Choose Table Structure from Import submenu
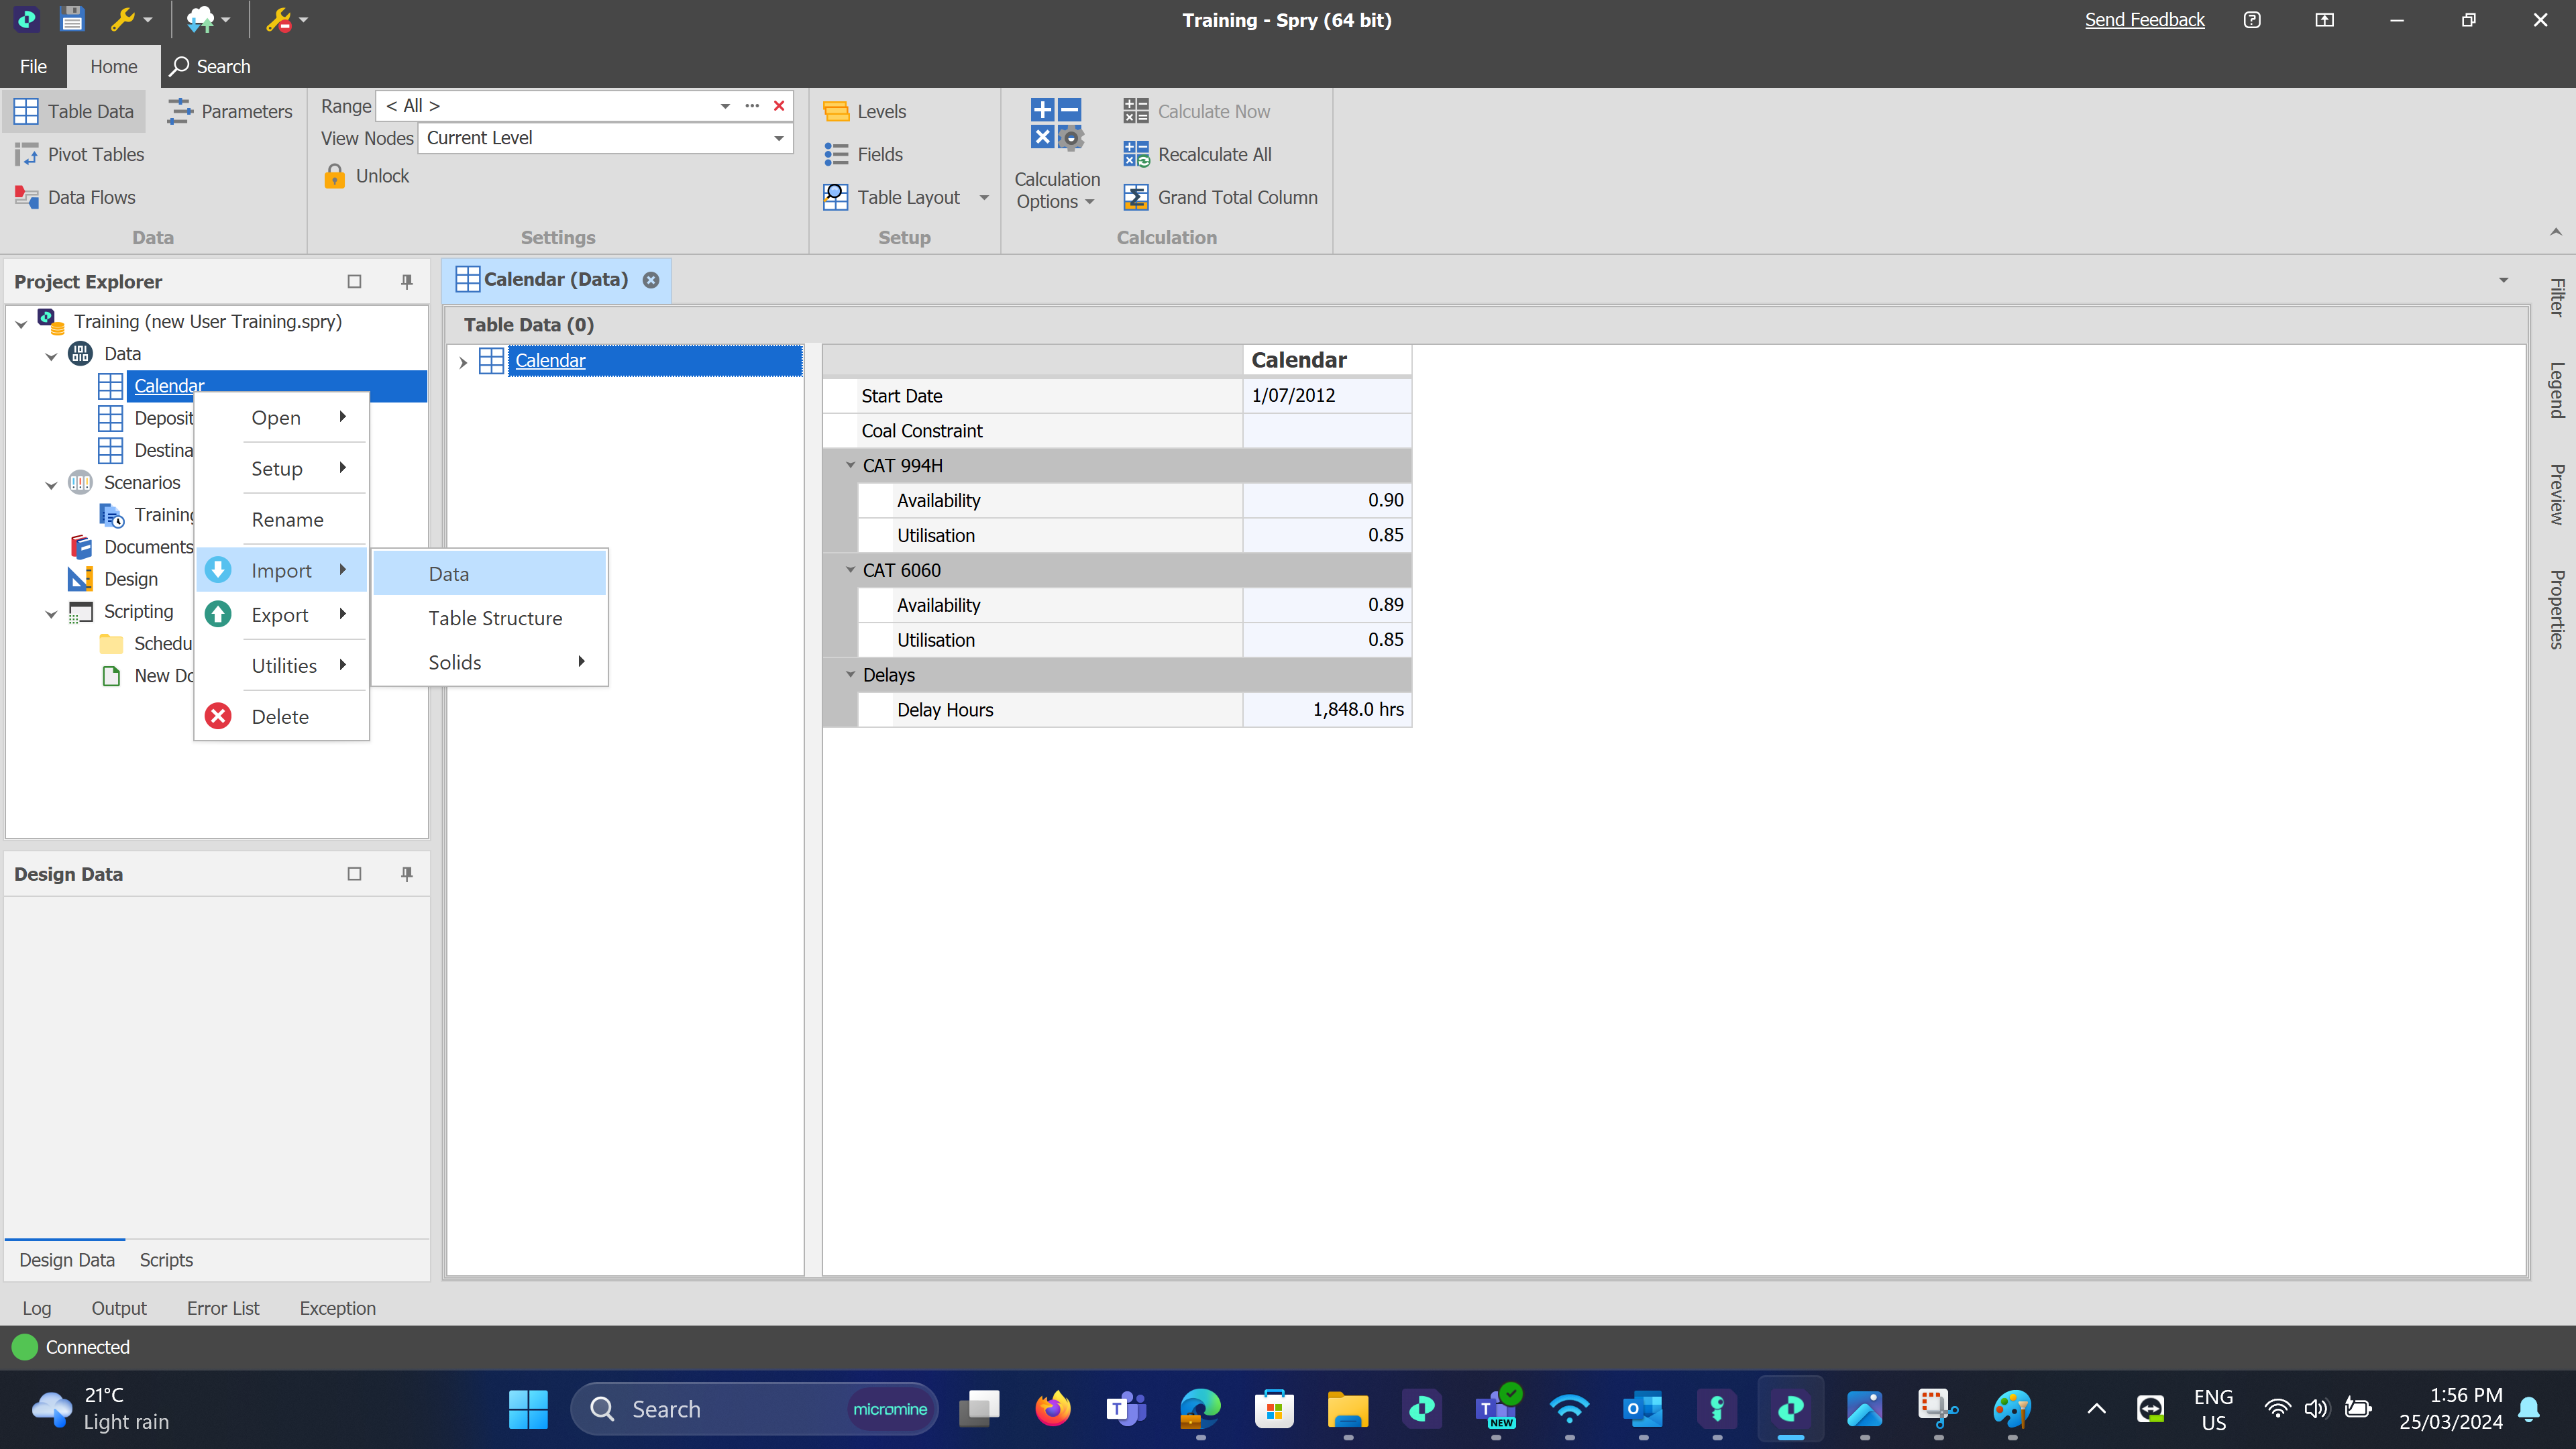2576x1449 pixels. (495, 618)
